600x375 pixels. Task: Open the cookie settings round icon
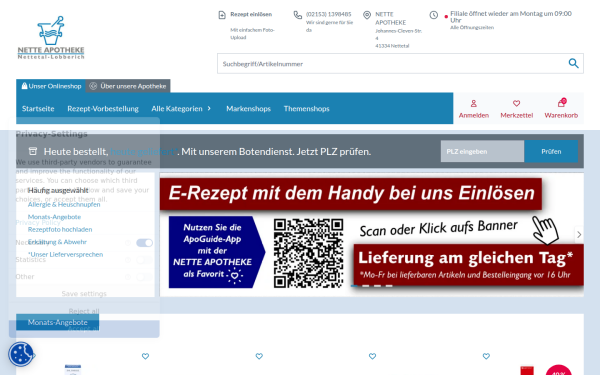pyautogui.click(x=21, y=354)
